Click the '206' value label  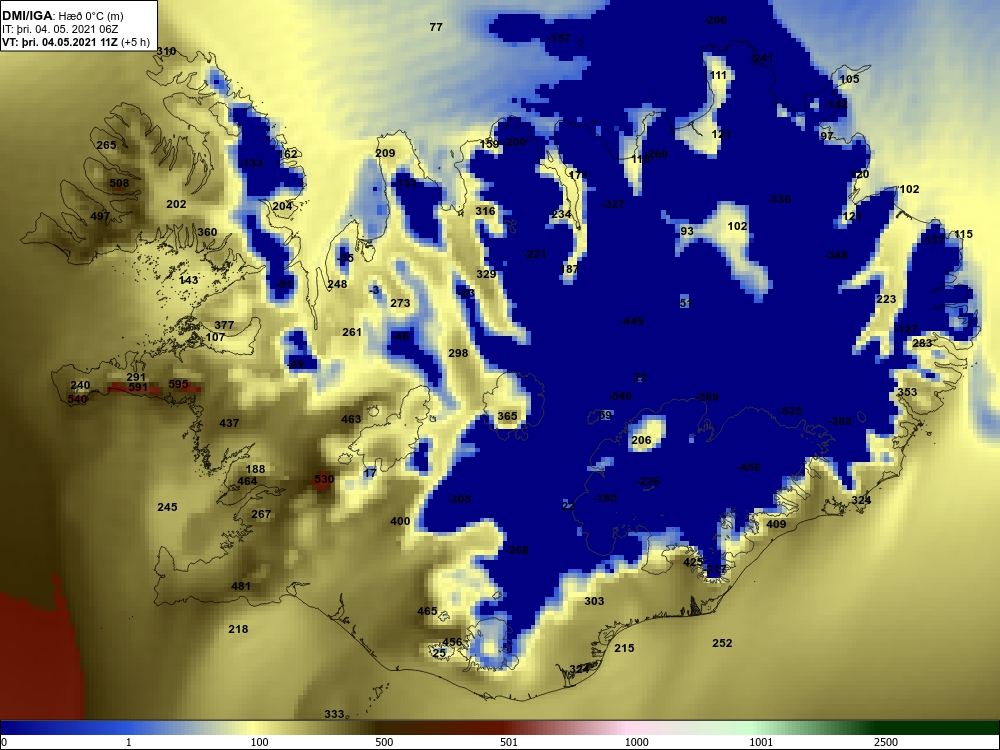click(x=642, y=440)
